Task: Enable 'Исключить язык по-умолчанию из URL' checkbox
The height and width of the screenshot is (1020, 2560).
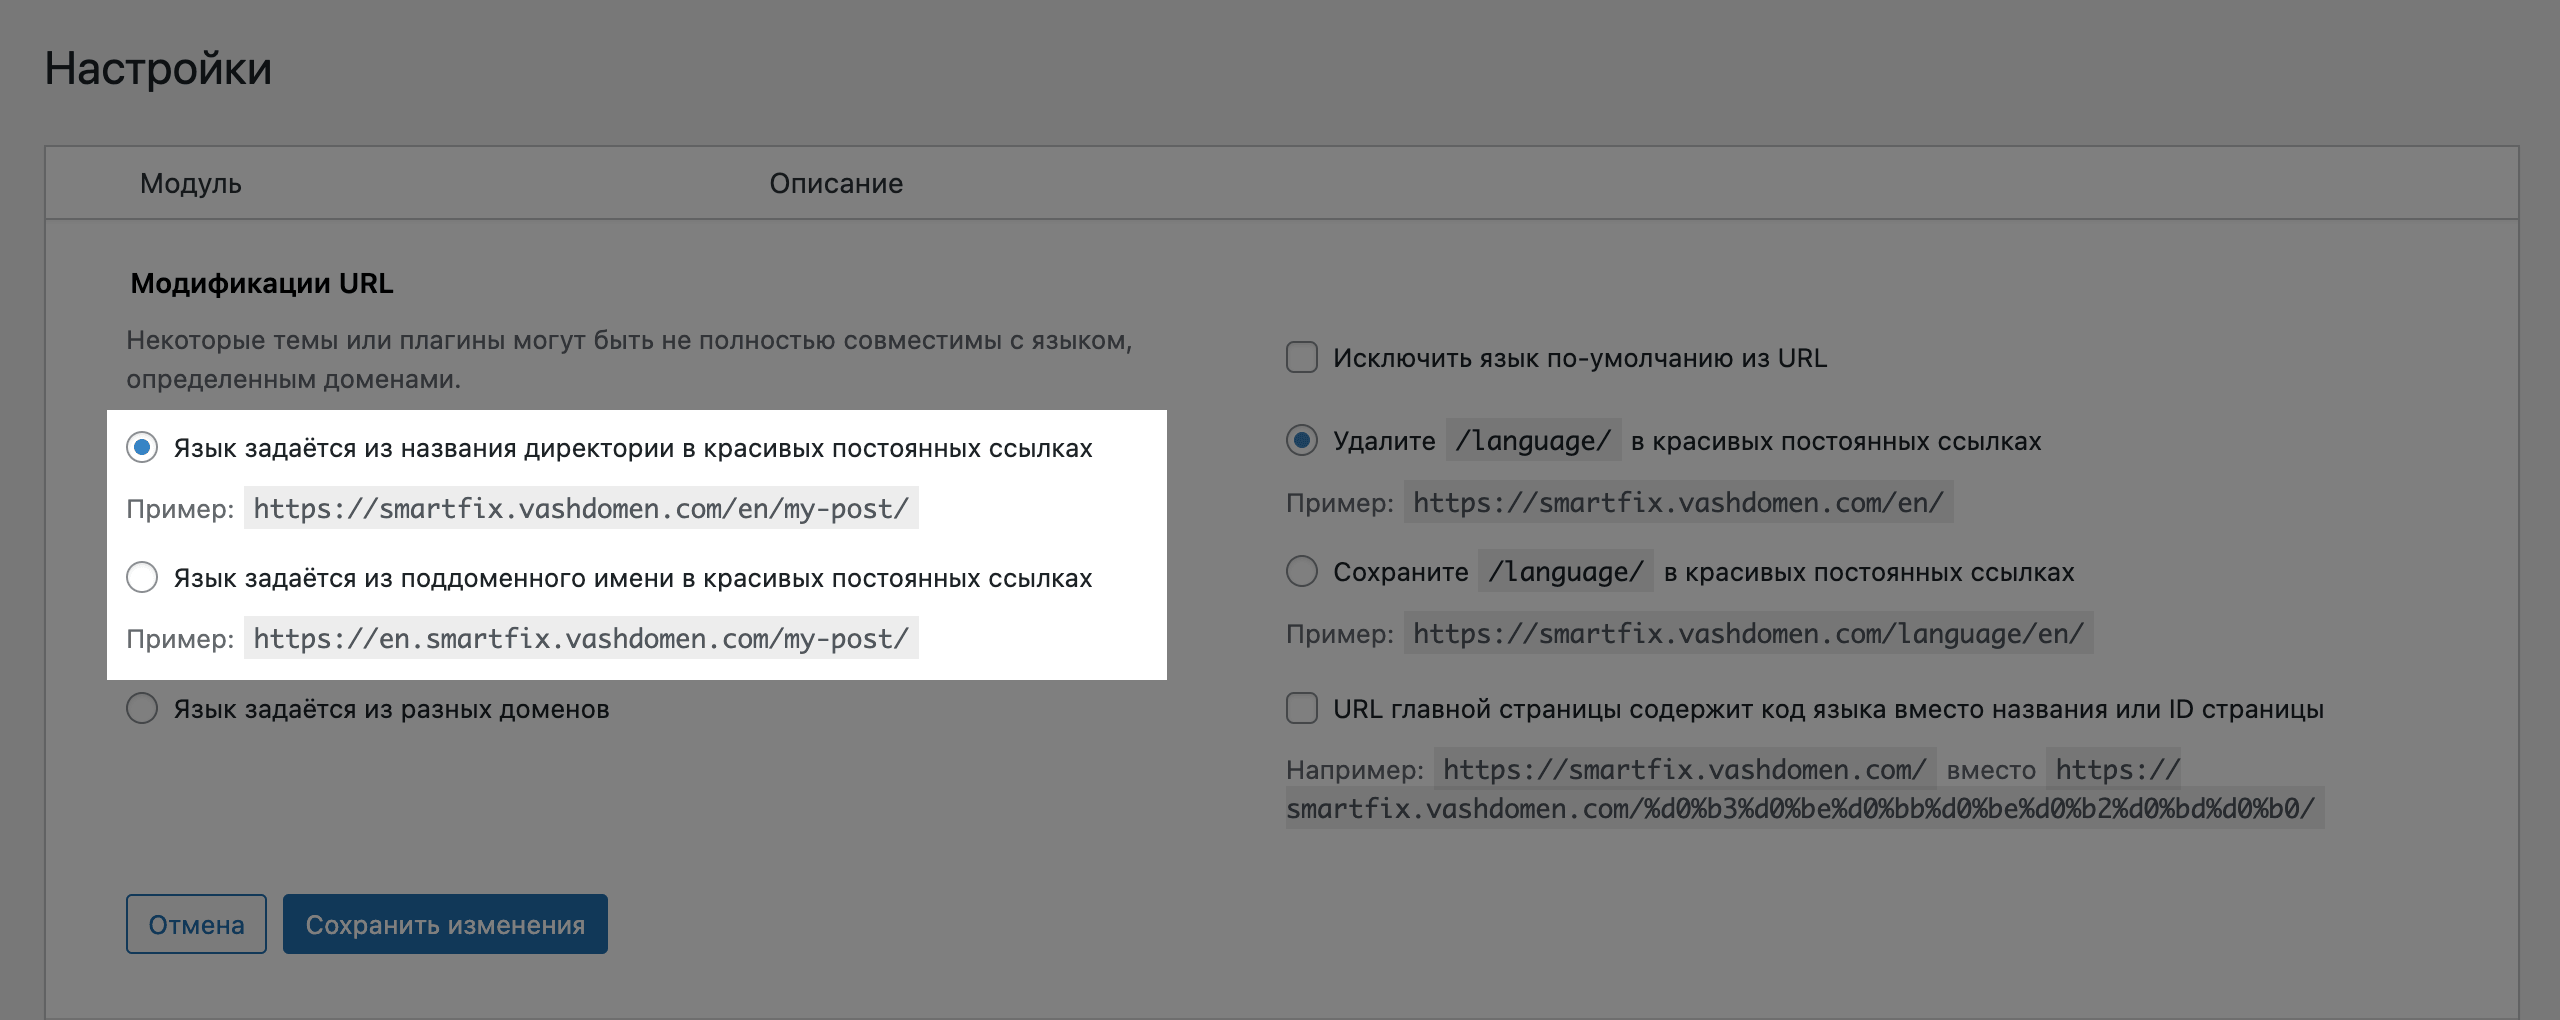Action: [x=1301, y=357]
